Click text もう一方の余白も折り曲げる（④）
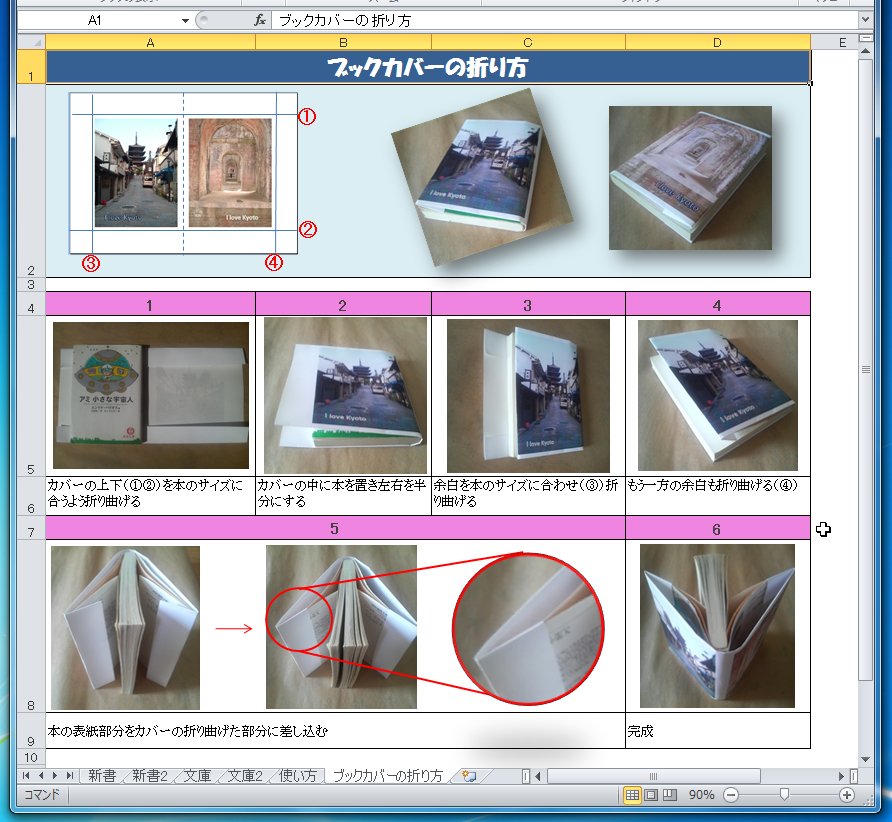Image resolution: width=892 pixels, height=822 pixels. (712, 485)
